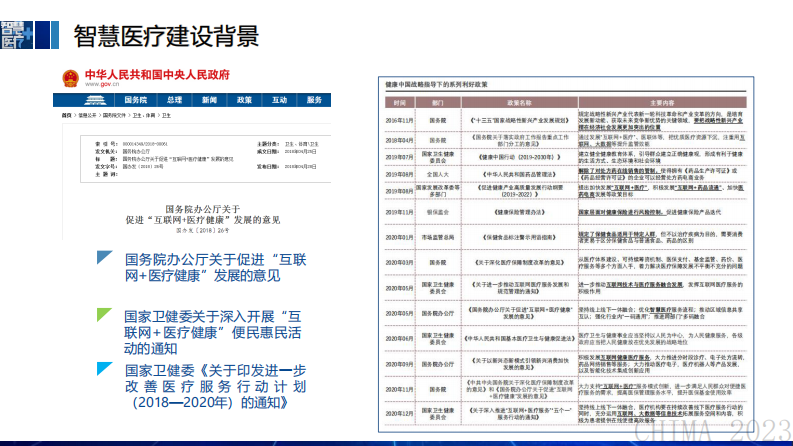Click the date cell 2020年01月
793x446 pixels.
(x=400, y=237)
